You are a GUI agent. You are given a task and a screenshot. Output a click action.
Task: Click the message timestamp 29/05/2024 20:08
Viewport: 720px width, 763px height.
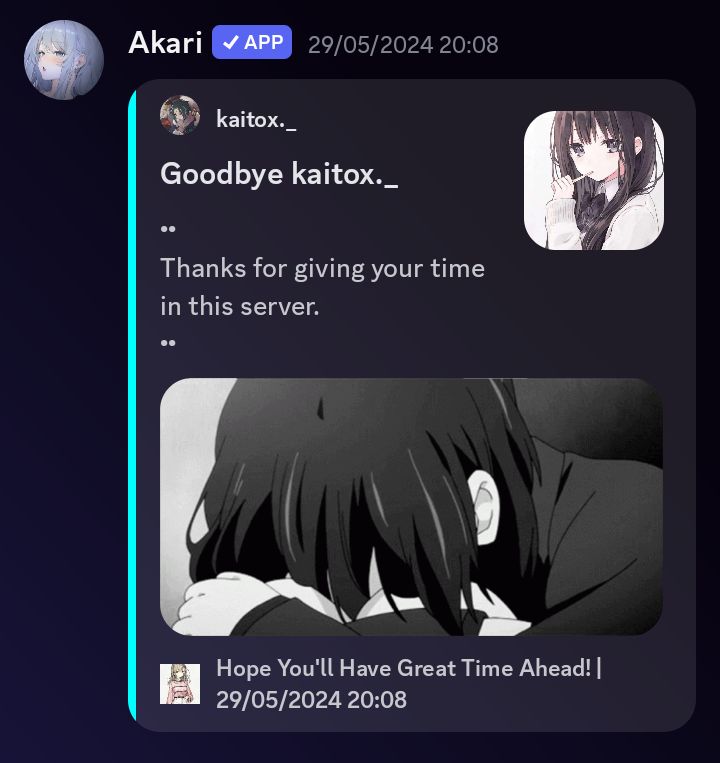pyautogui.click(x=403, y=45)
